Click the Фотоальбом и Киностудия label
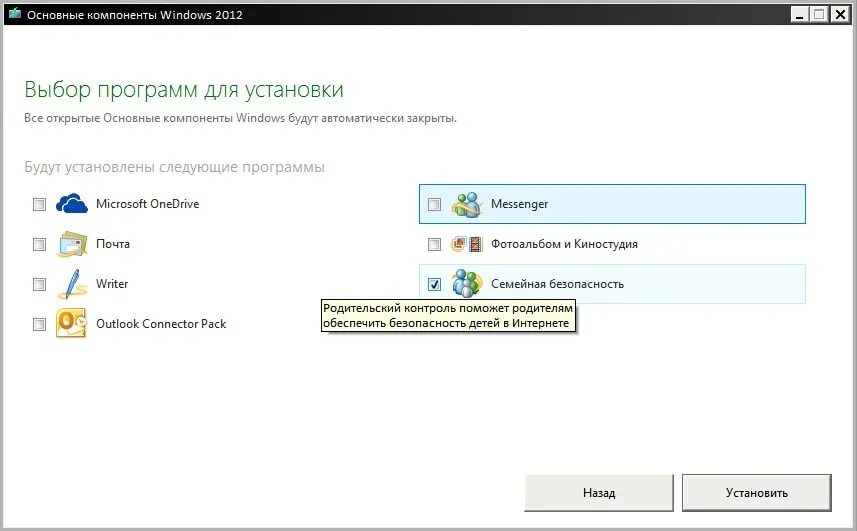 click(x=564, y=244)
